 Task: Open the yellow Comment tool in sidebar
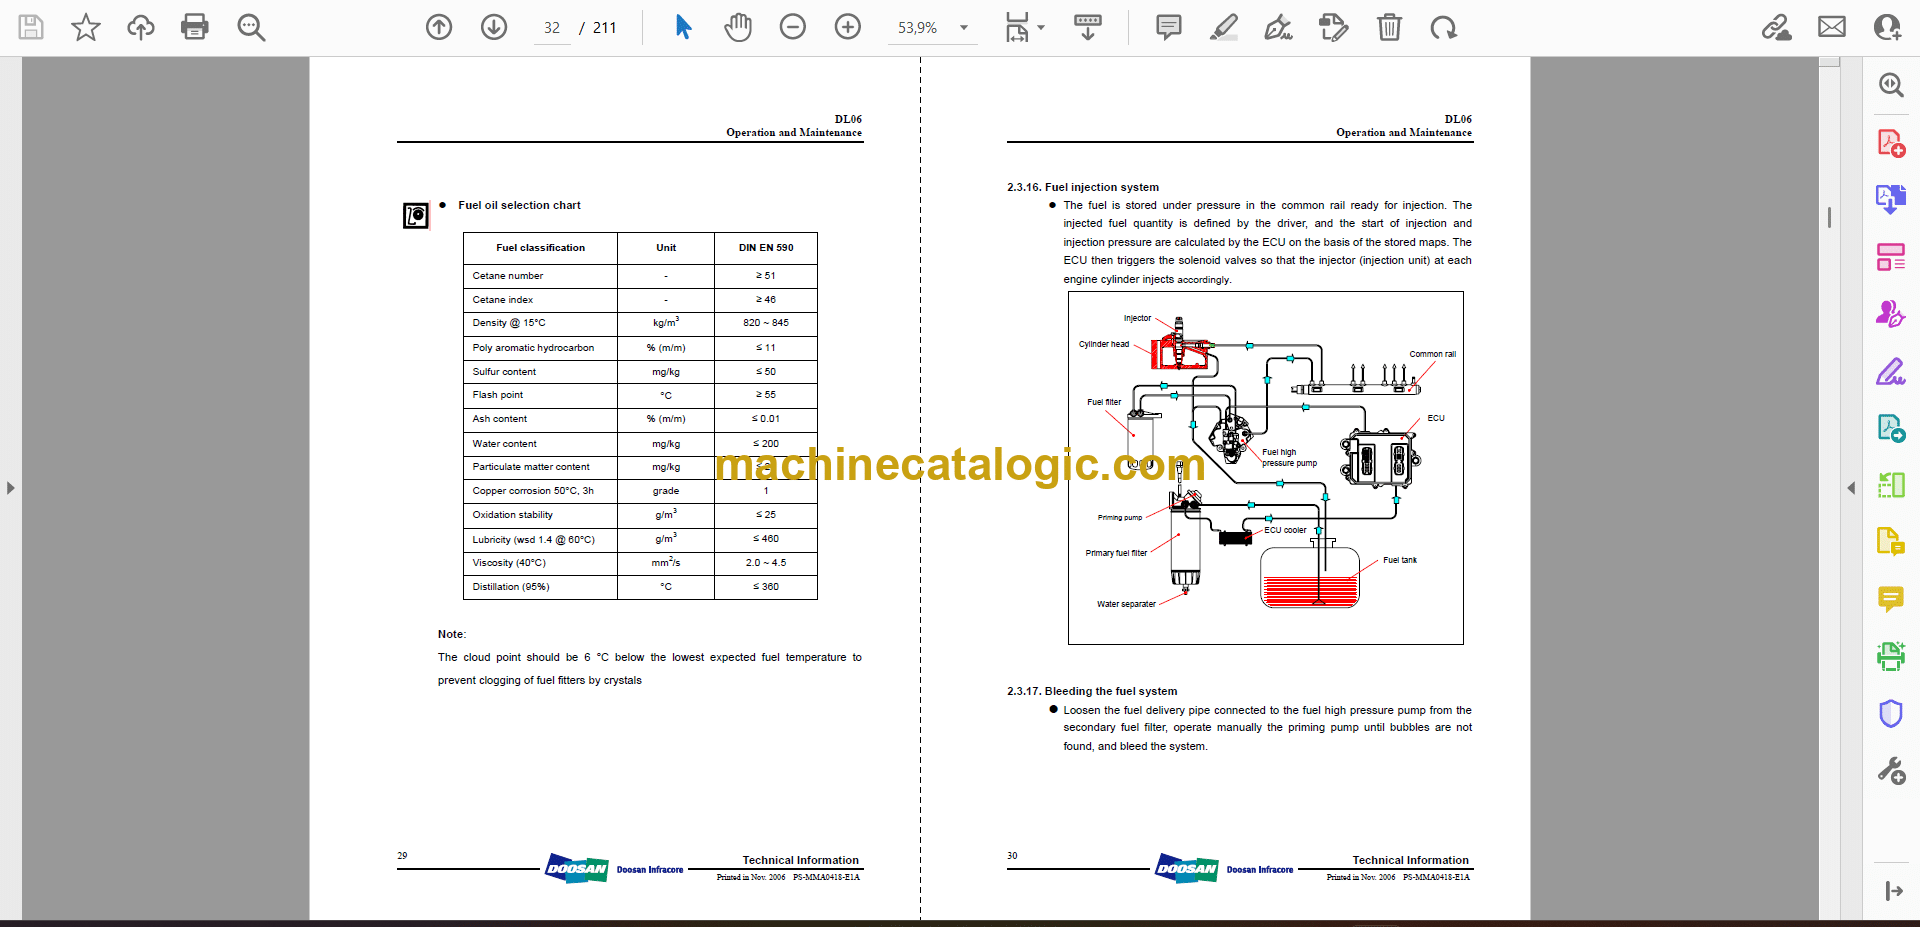coord(1891,599)
